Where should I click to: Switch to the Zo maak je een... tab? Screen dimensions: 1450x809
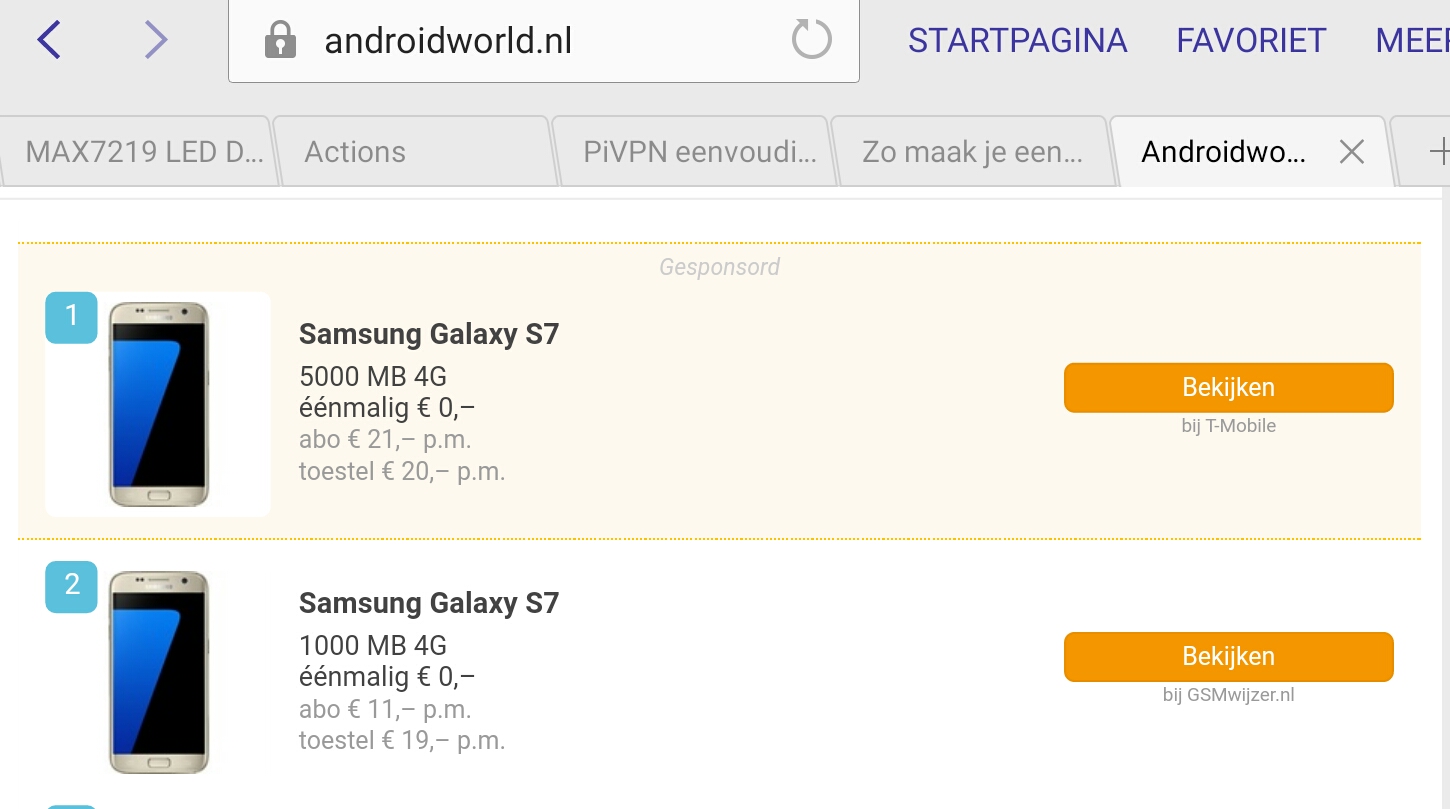(972, 152)
